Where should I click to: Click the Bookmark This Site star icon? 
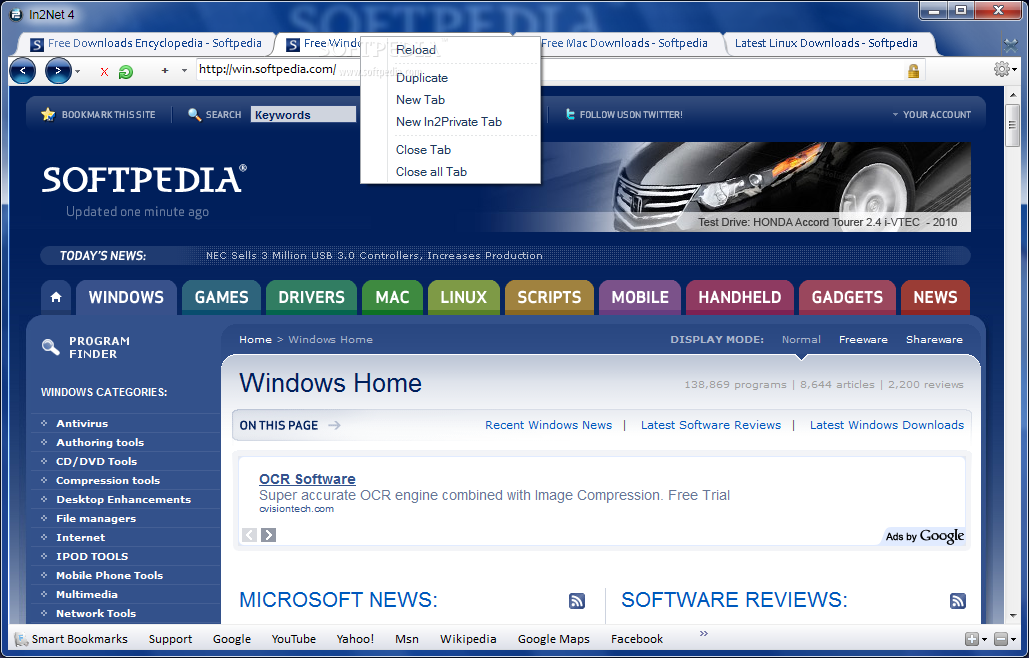pos(48,114)
